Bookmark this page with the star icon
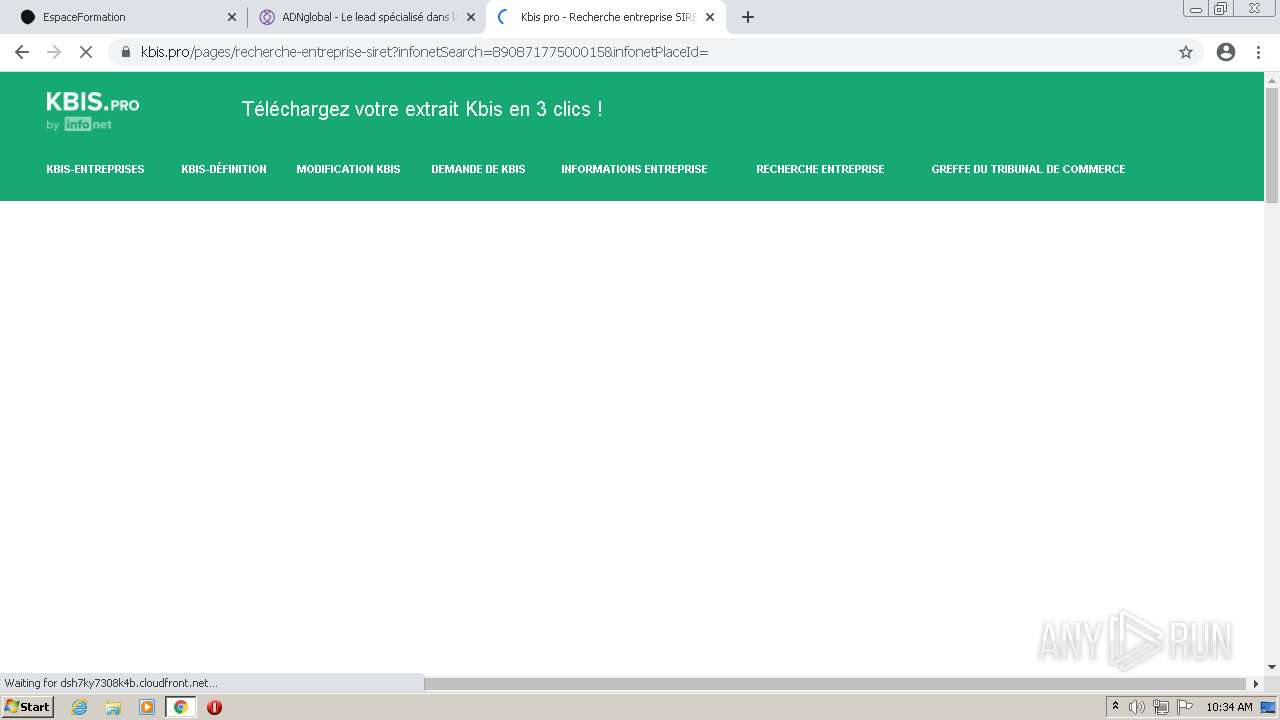Image resolution: width=1280 pixels, height=720 pixels. point(1186,52)
